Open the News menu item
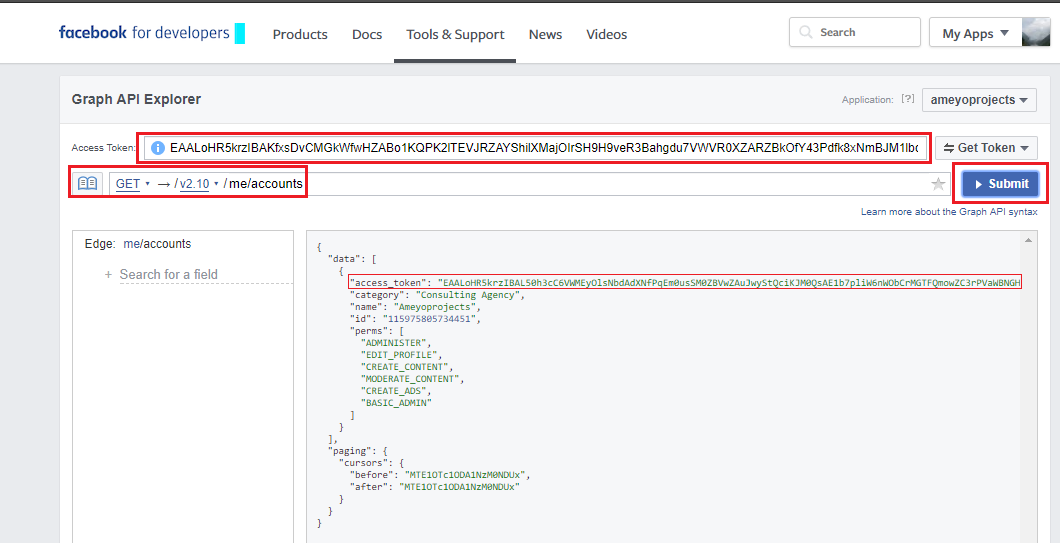 [x=546, y=34]
